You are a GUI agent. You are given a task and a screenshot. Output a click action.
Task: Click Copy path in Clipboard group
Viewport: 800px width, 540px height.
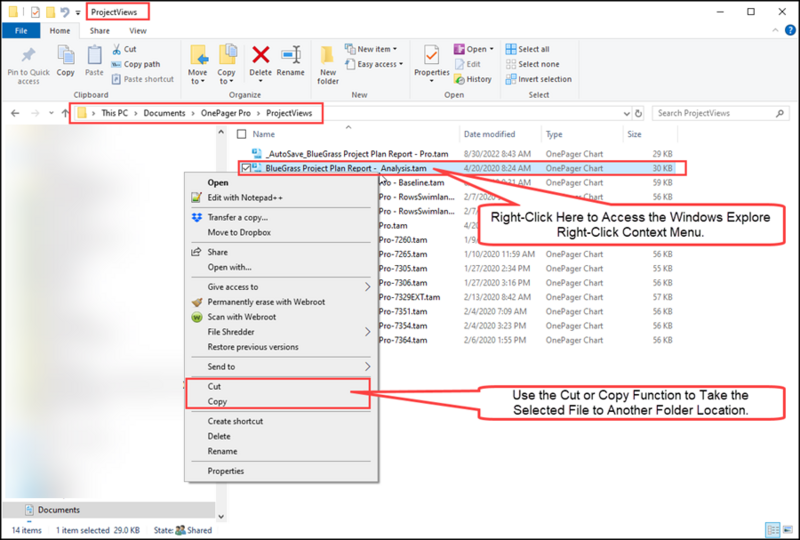pyautogui.click(x=136, y=64)
